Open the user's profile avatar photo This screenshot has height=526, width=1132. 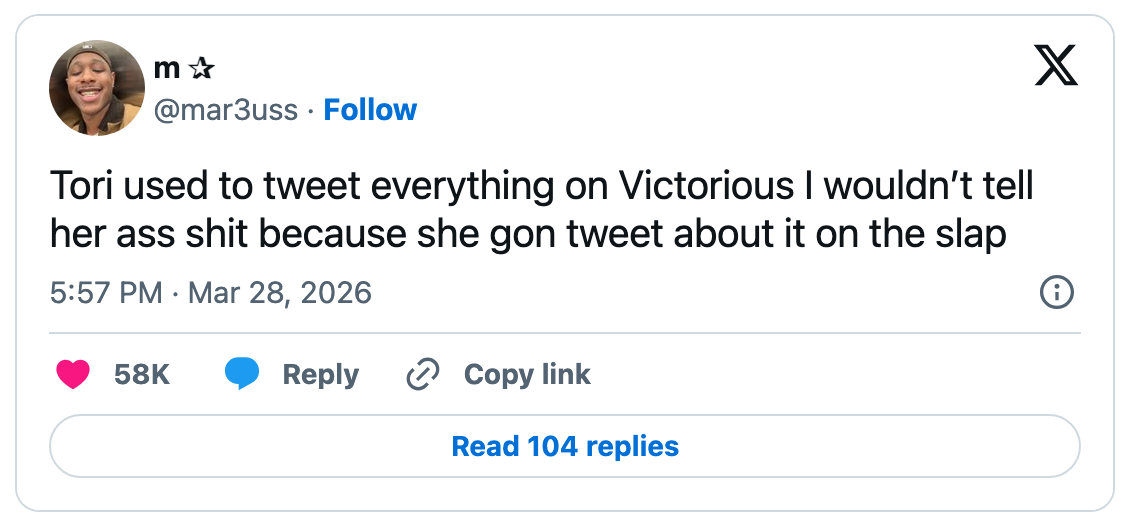tap(97, 88)
